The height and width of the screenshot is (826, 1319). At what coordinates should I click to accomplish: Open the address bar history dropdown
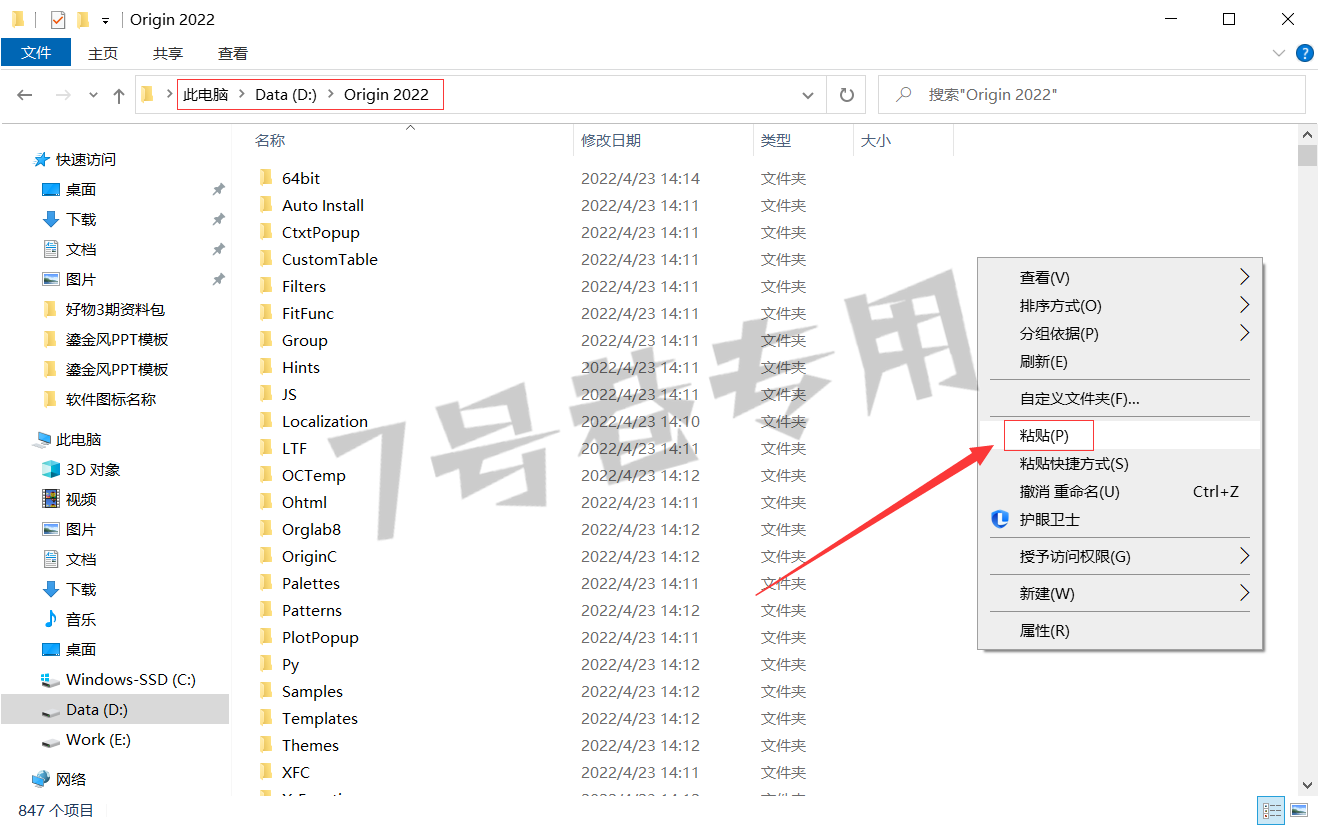808,95
